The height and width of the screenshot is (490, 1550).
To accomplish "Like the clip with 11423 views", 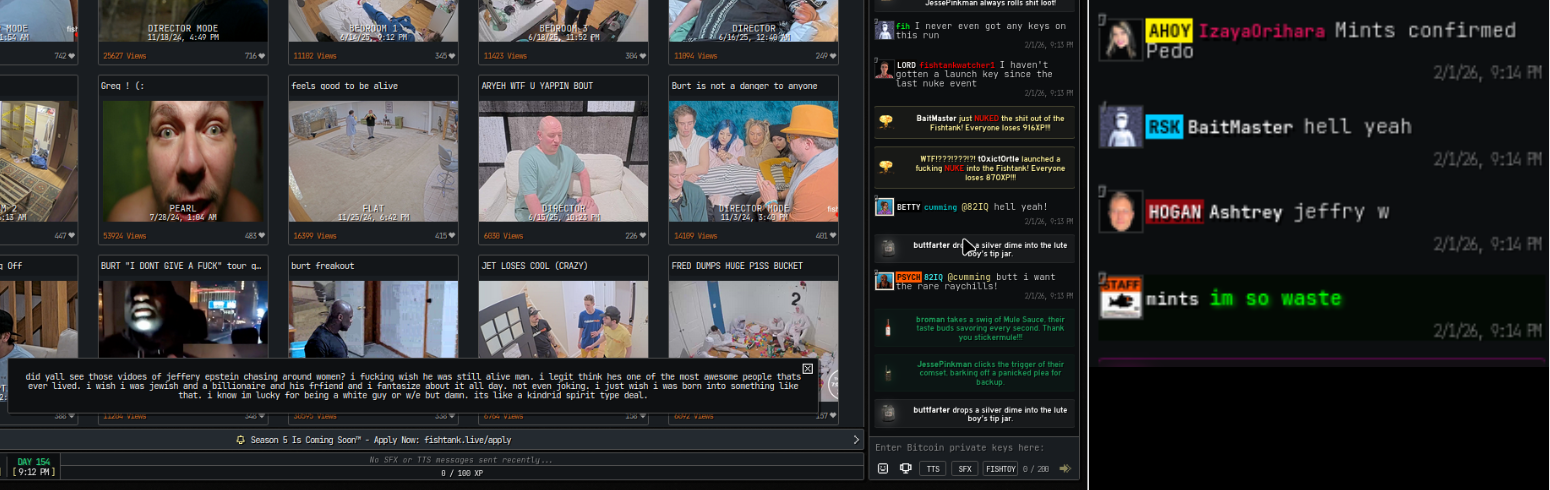I will (642, 56).
